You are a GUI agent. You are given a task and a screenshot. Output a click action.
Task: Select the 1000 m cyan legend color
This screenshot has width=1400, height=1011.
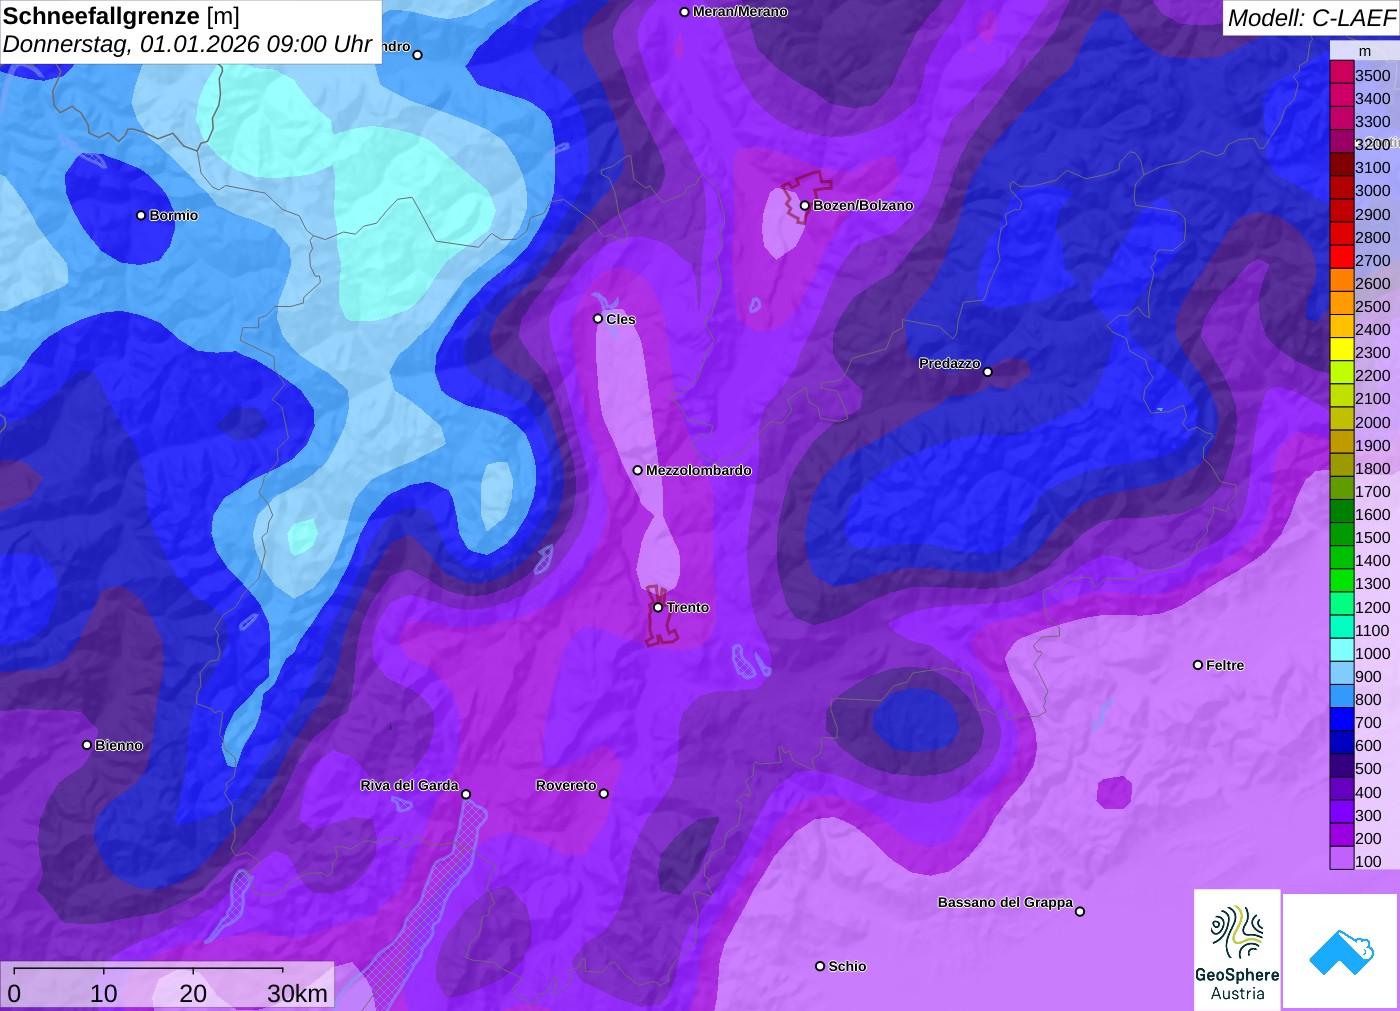tap(1342, 650)
